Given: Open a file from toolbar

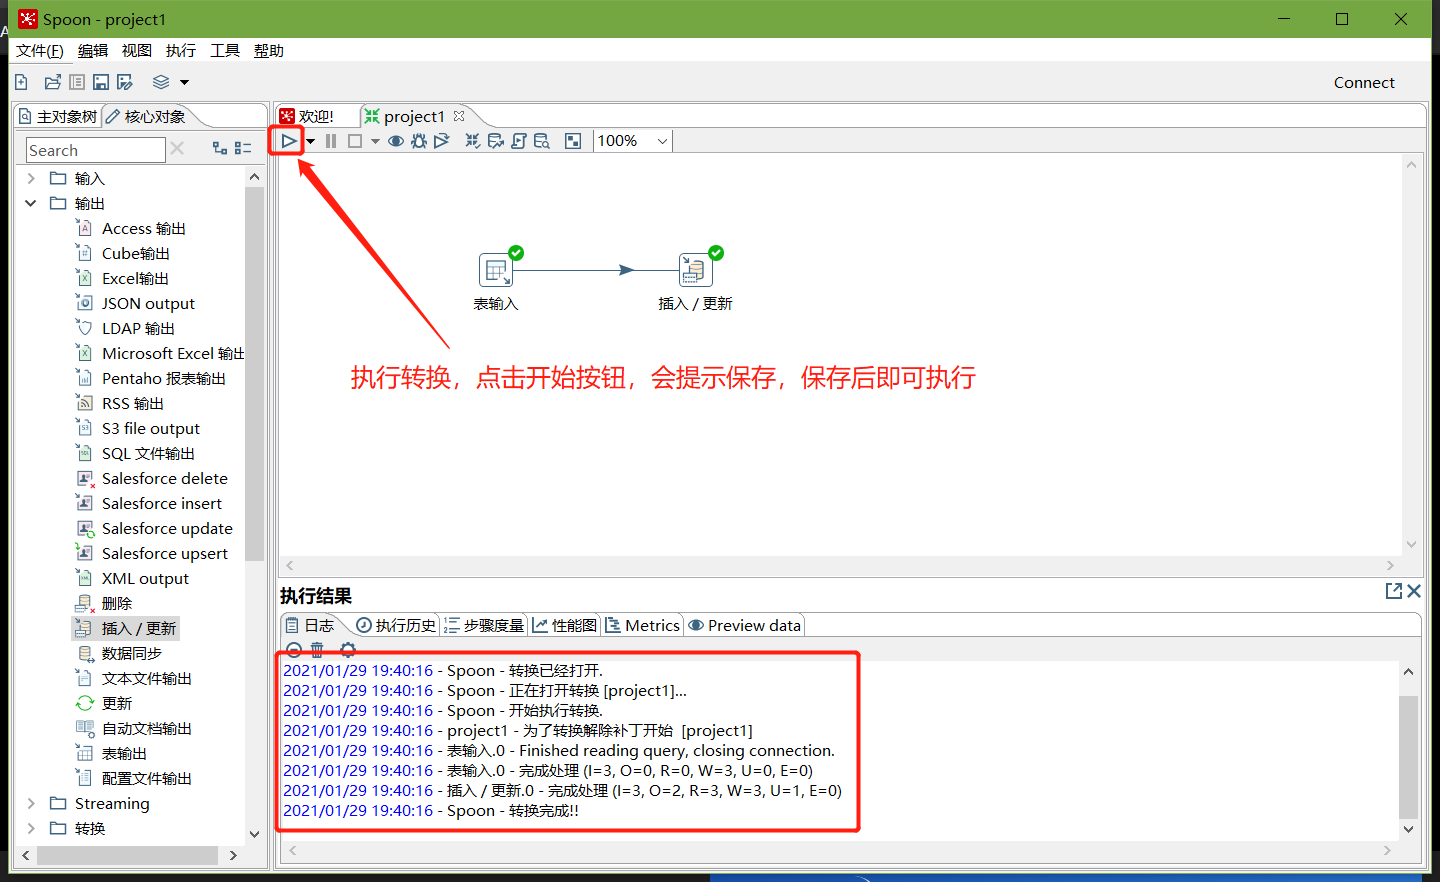Looking at the screenshot, I should [53, 82].
